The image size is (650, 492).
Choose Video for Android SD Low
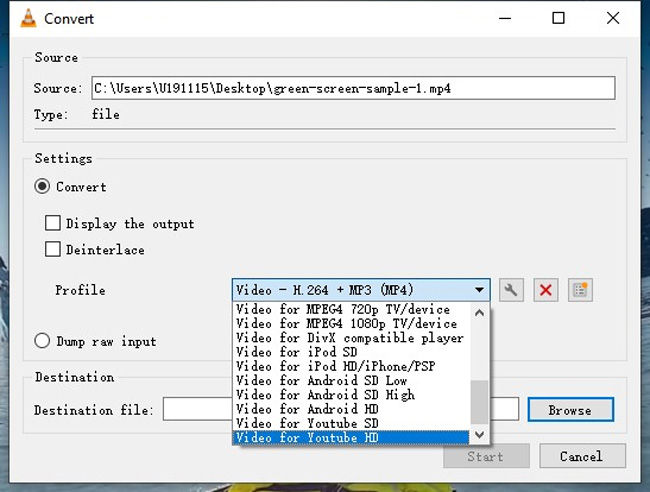(351, 381)
